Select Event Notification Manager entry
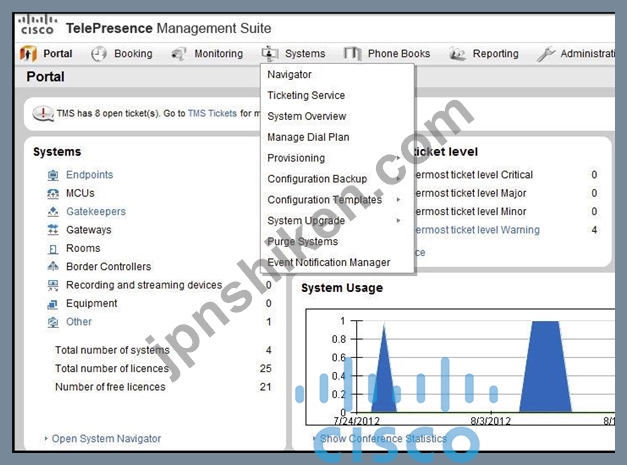This screenshot has width=627, height=465. pyautogui.click(x=329, y=262)
